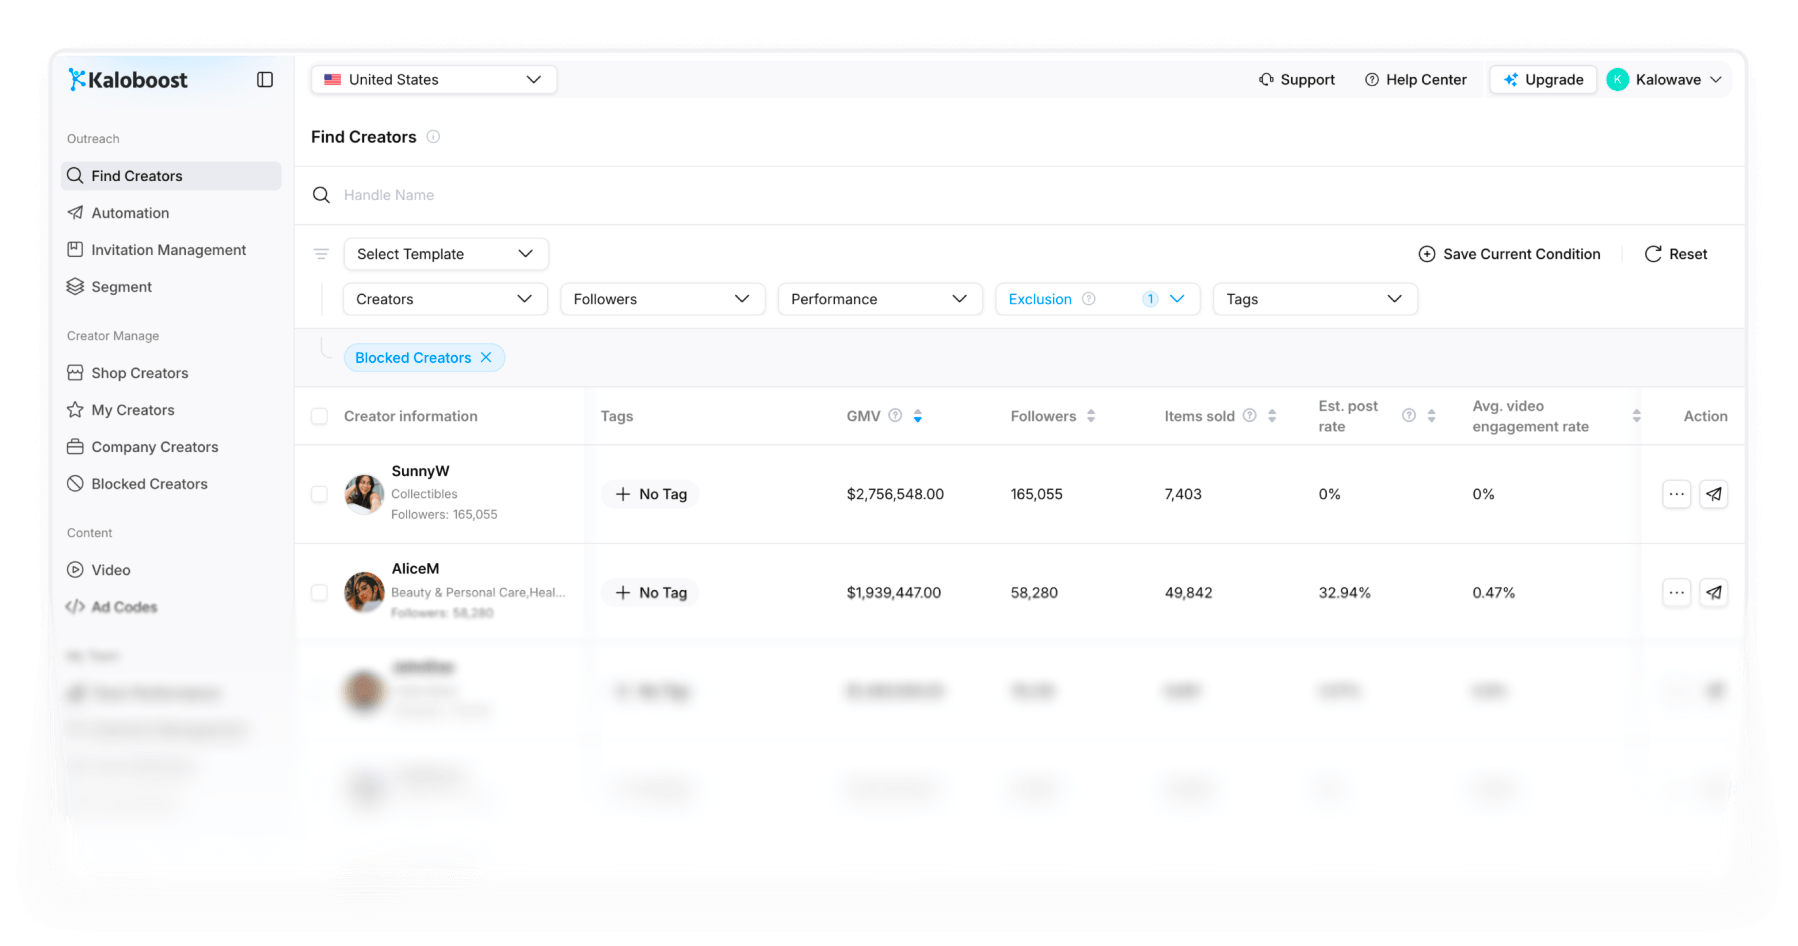Reset the filters
This screenshot has height=946, width=1798.
(1676, 254)
